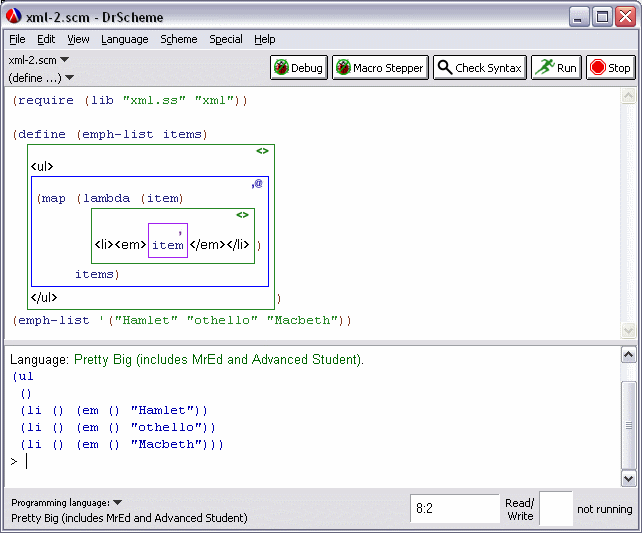642x533 pixels.
Task: Expand the xml-2.scm file dropdown
Action: tap(38, 60)
